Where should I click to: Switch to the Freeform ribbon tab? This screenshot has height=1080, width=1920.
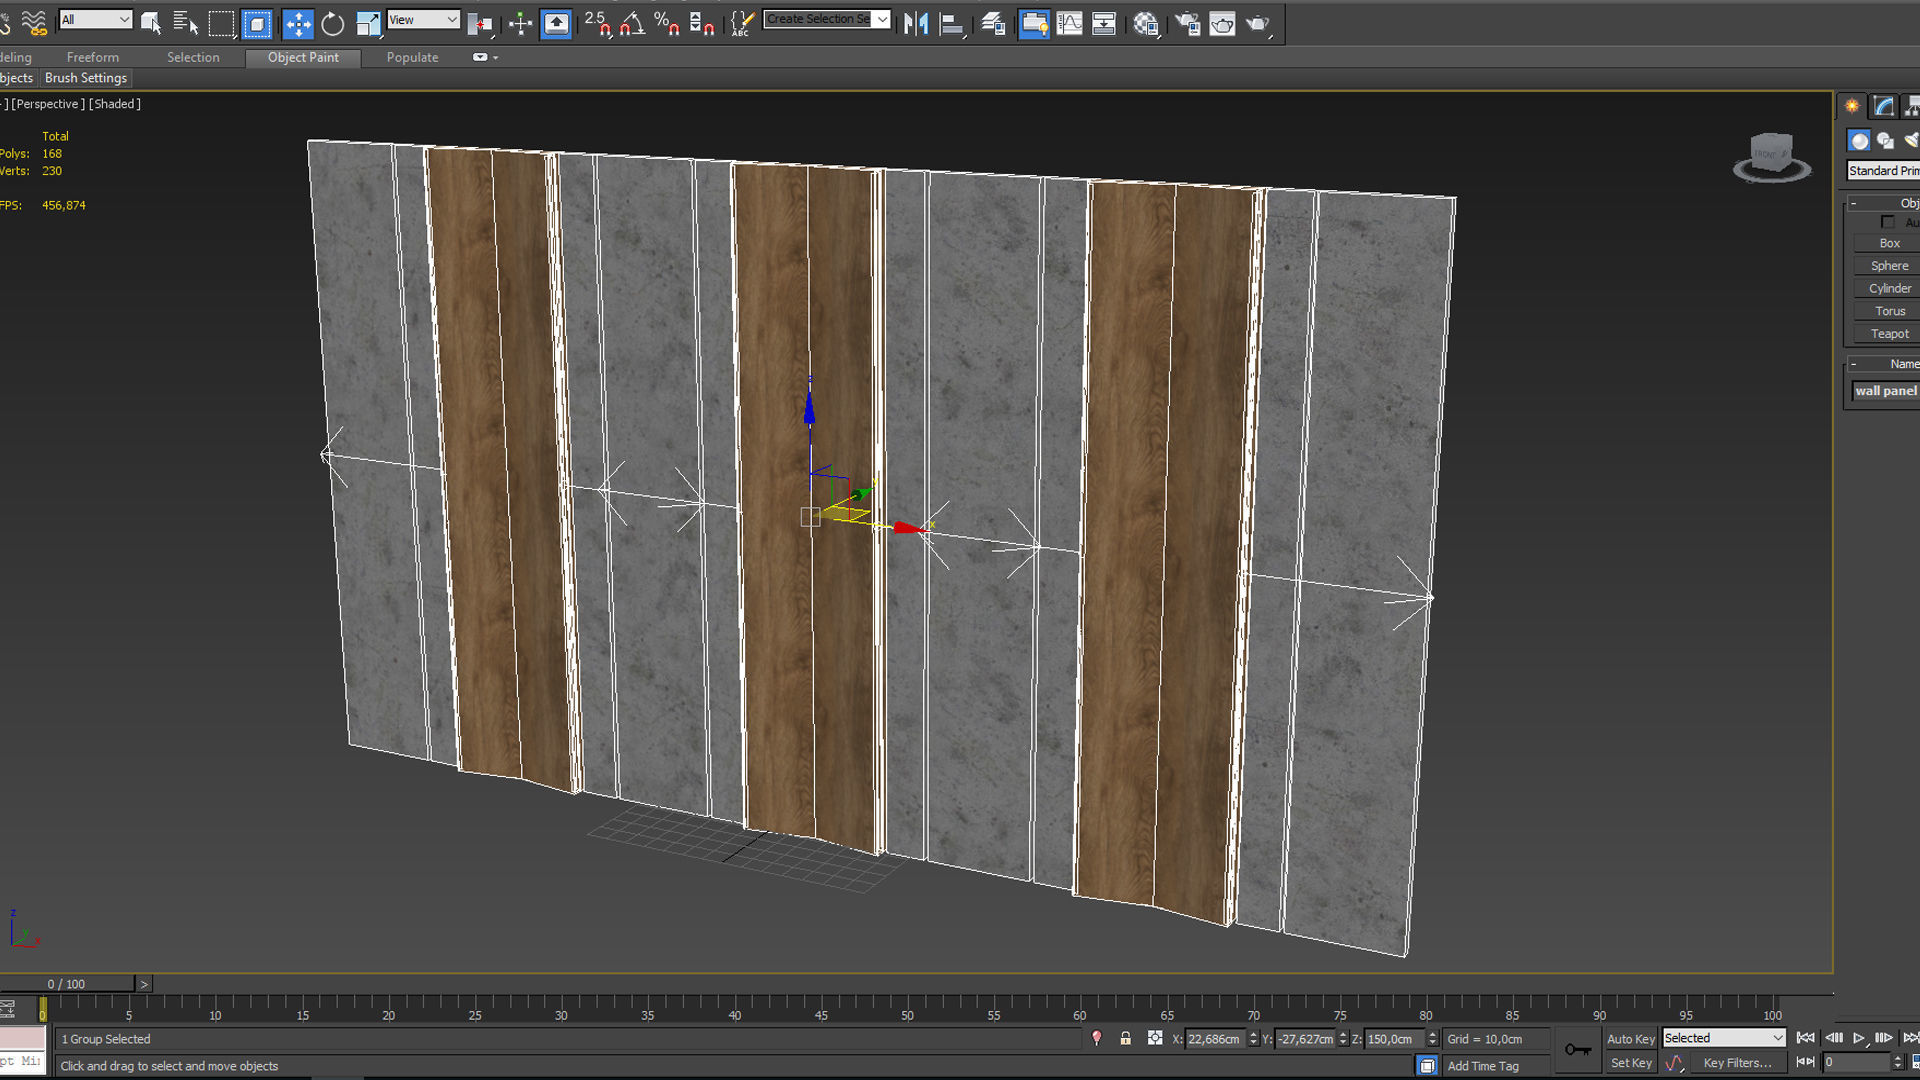click(x=92, y=57)
